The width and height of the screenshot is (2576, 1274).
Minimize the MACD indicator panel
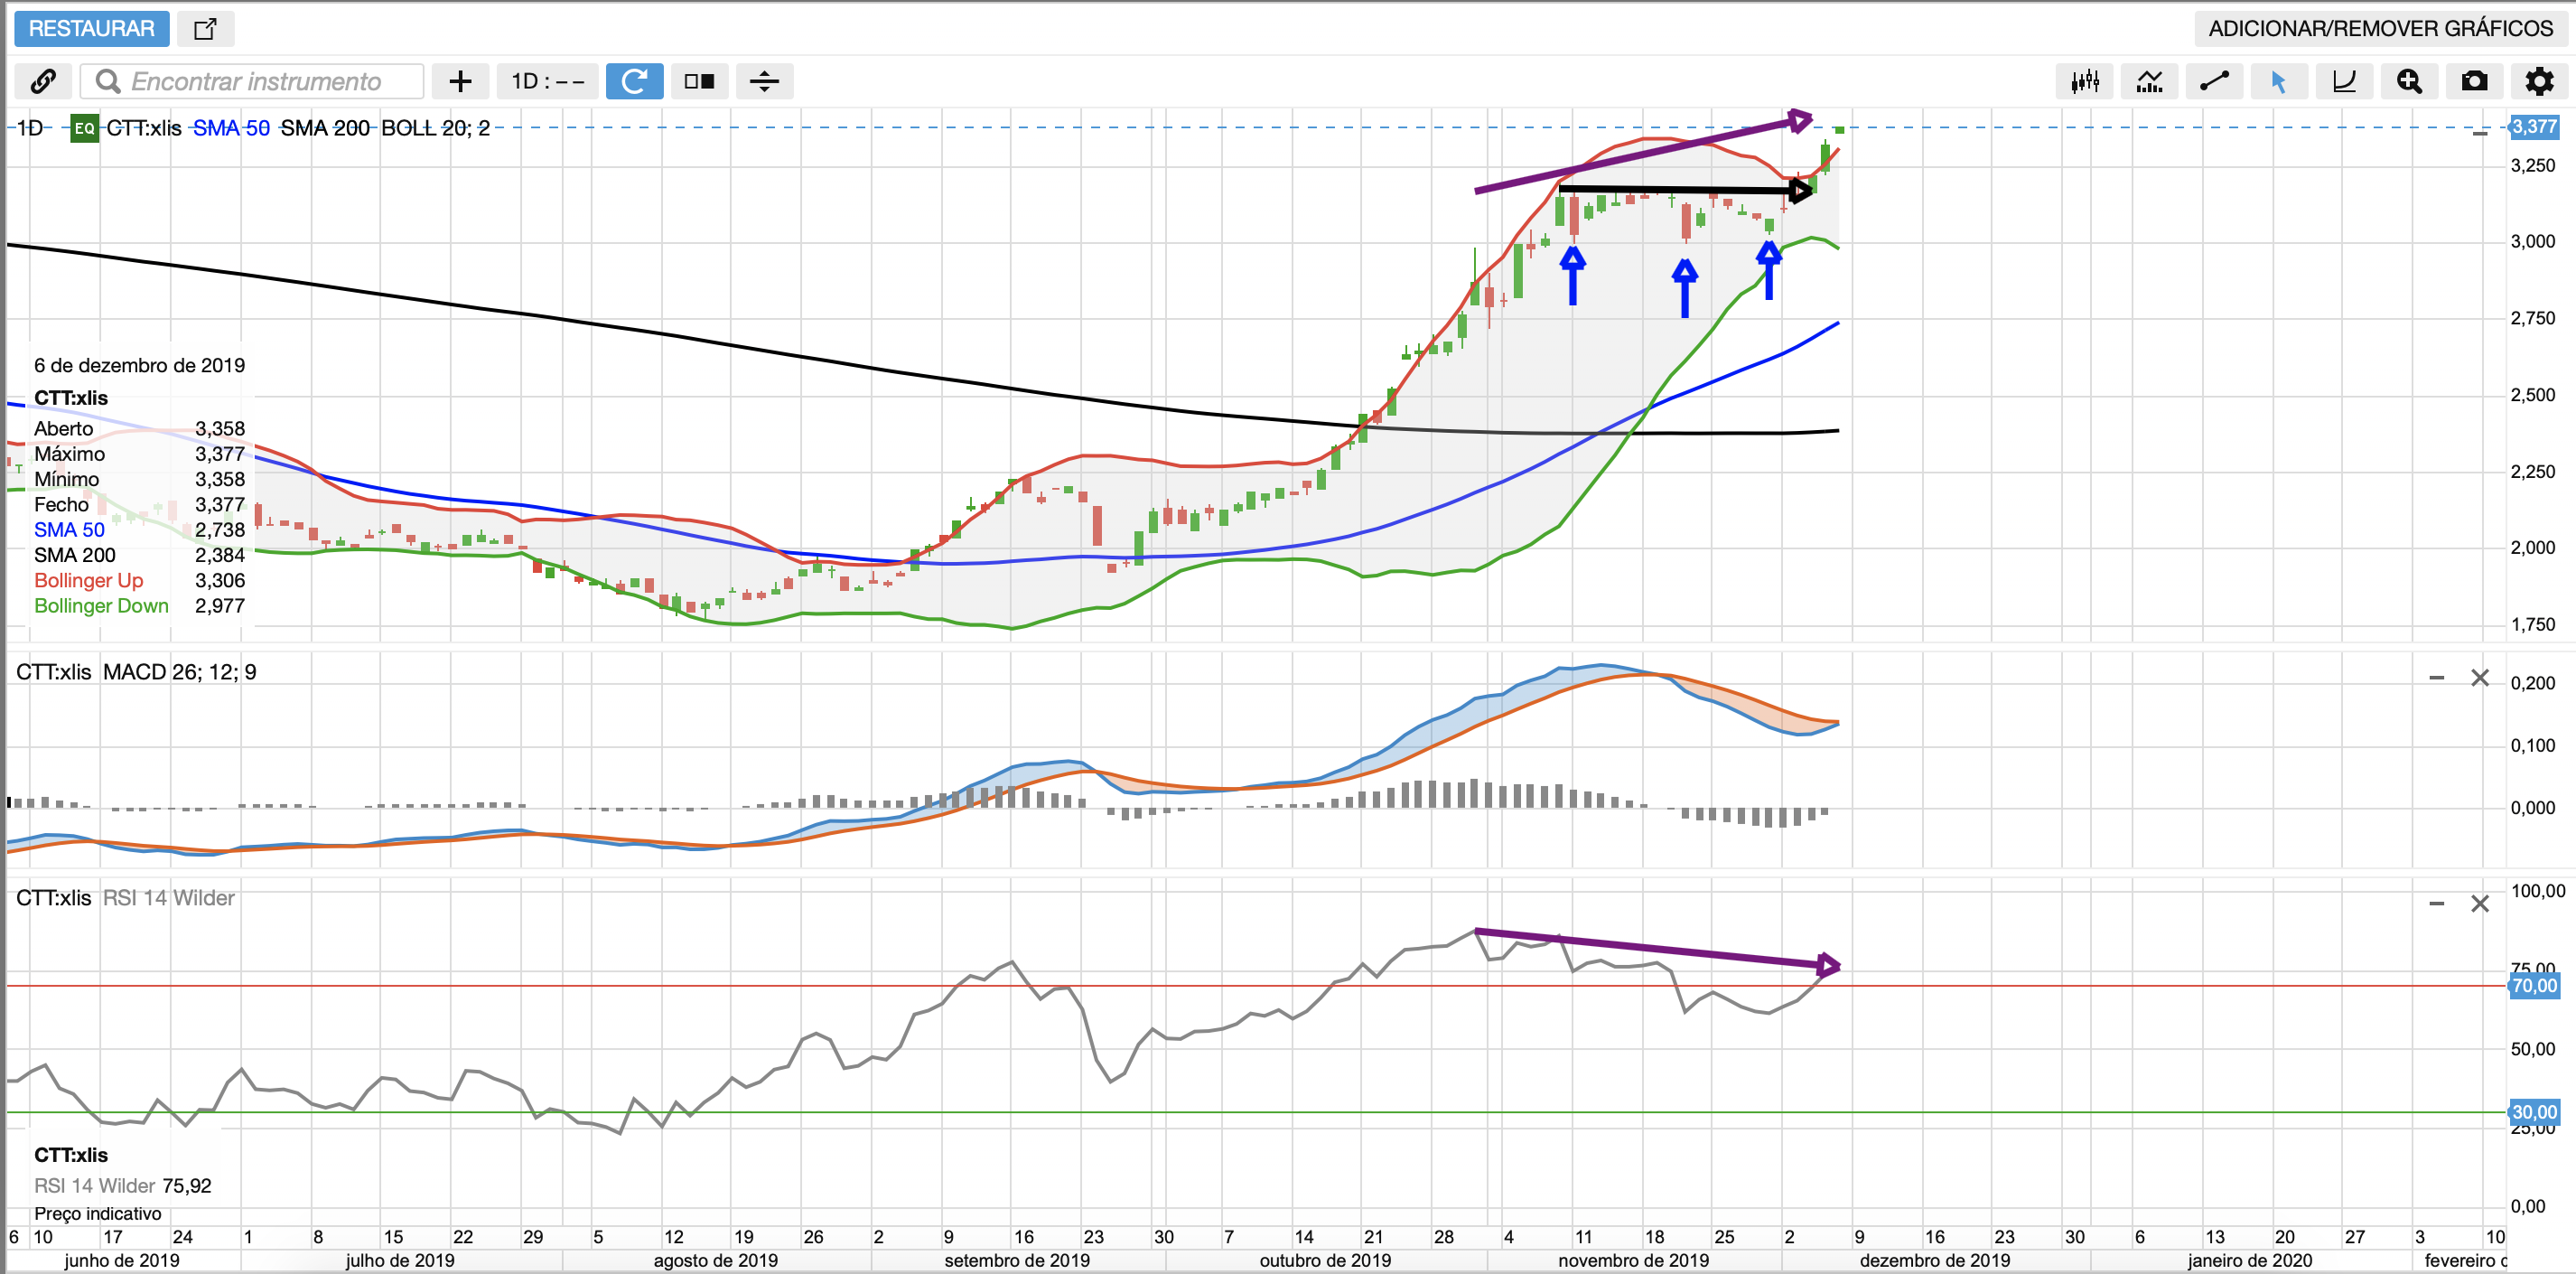click(2436, 678)
